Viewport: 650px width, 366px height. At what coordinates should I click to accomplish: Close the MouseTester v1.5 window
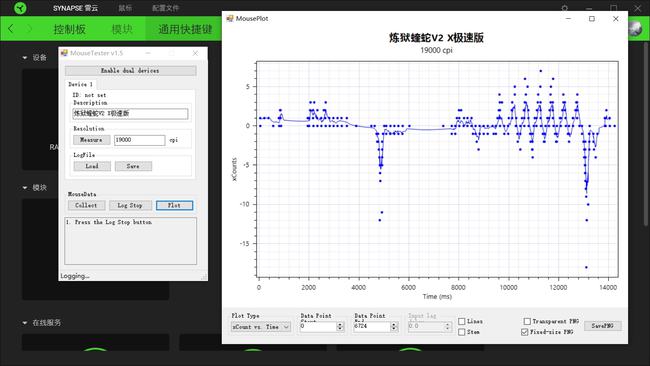[195, 53]
